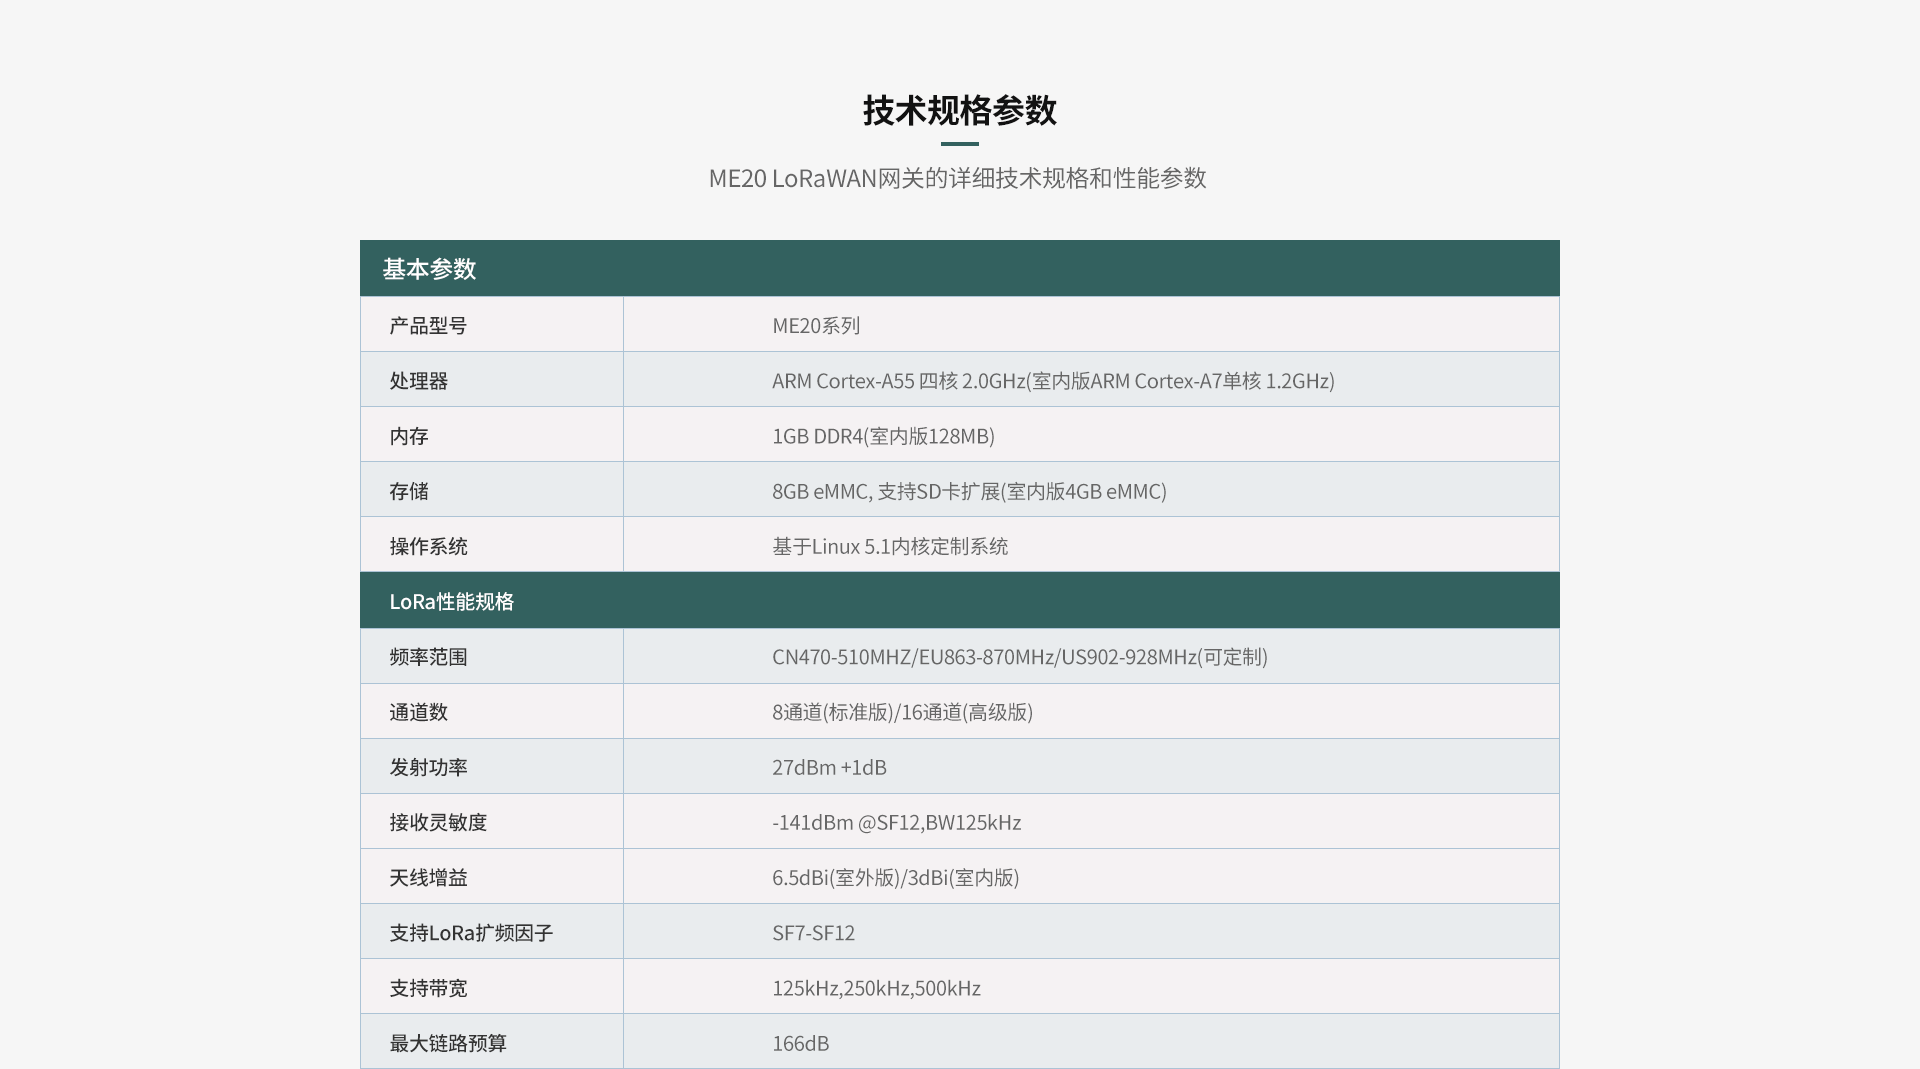Image resolution: width=1920 pixels, height=1069 pixels.
Task: Click the 处理器 row label
Action: (x=418, y=381)
